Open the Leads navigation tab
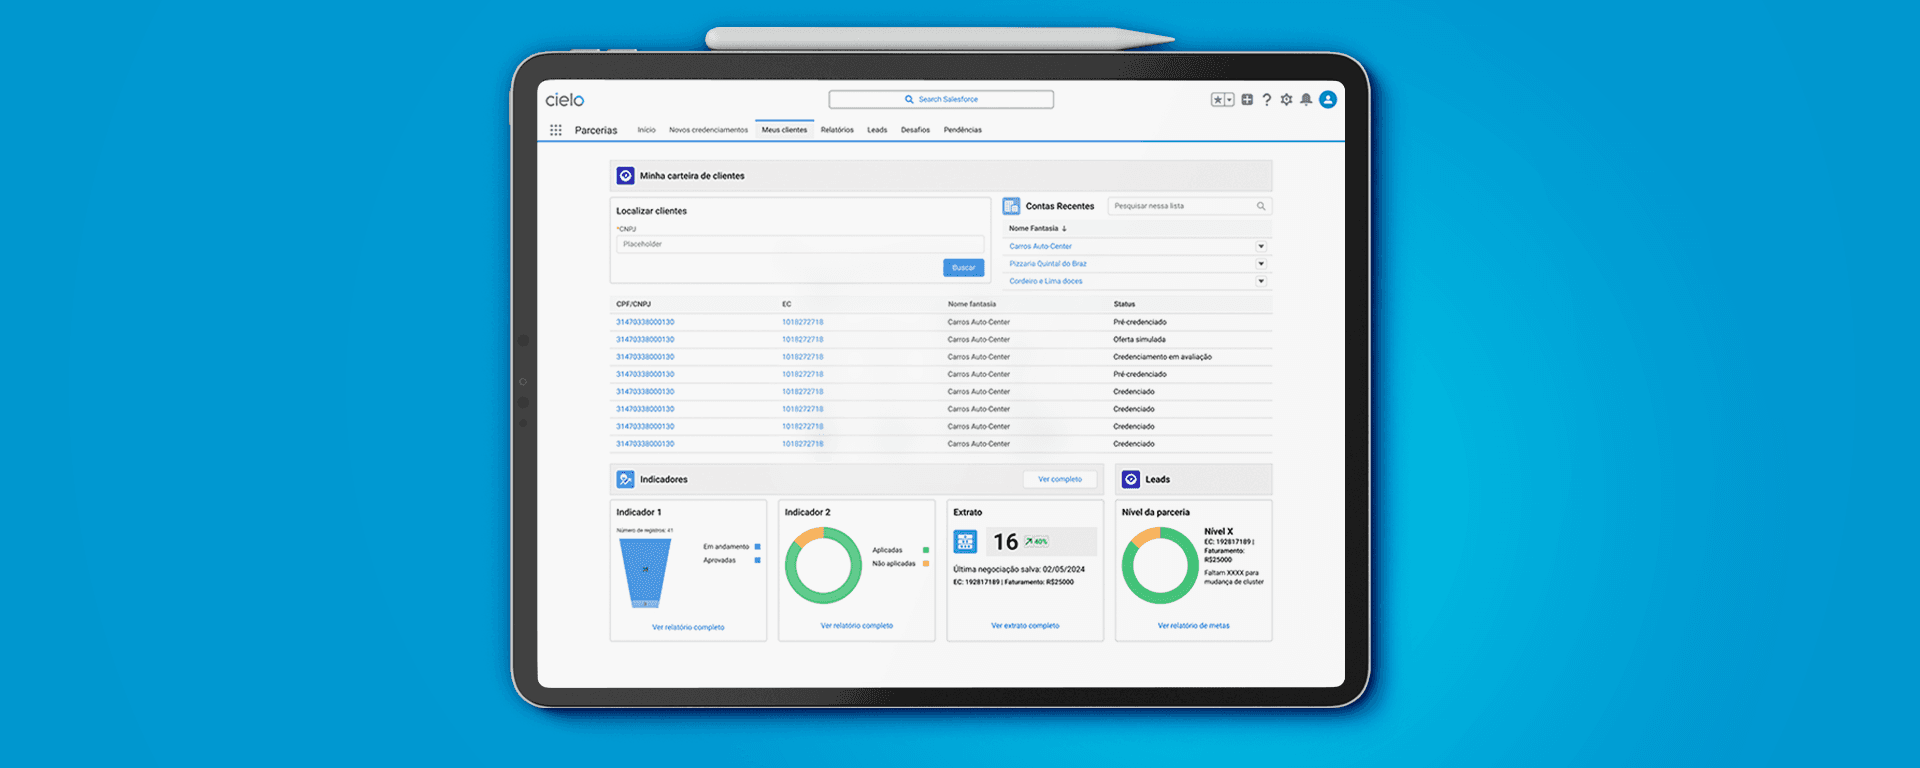This screenshot has width=1920, height=768. pyautogui.click(x=877, y=130)
